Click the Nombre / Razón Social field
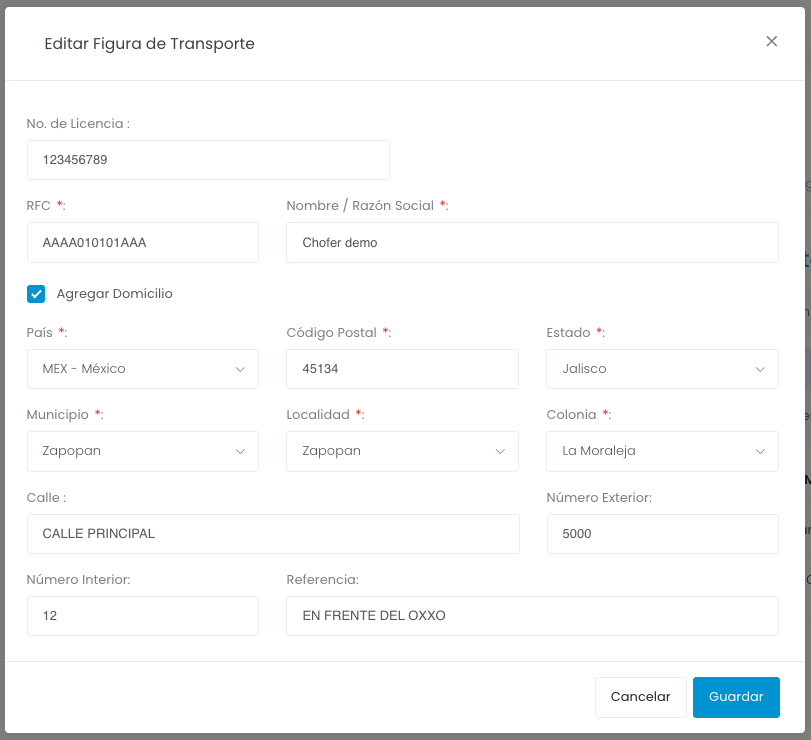811x740 pixels. [x=532, y=243]
